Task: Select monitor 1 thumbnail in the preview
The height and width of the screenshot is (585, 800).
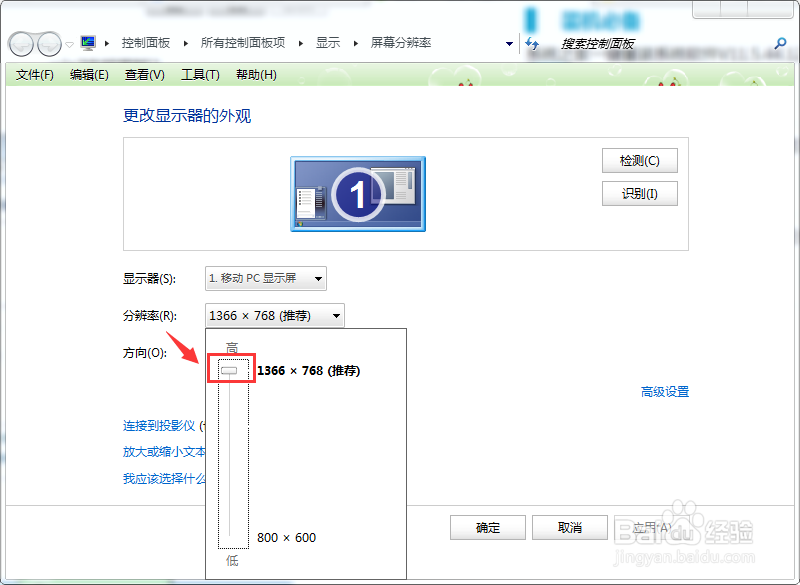Action: click(358, 194)
